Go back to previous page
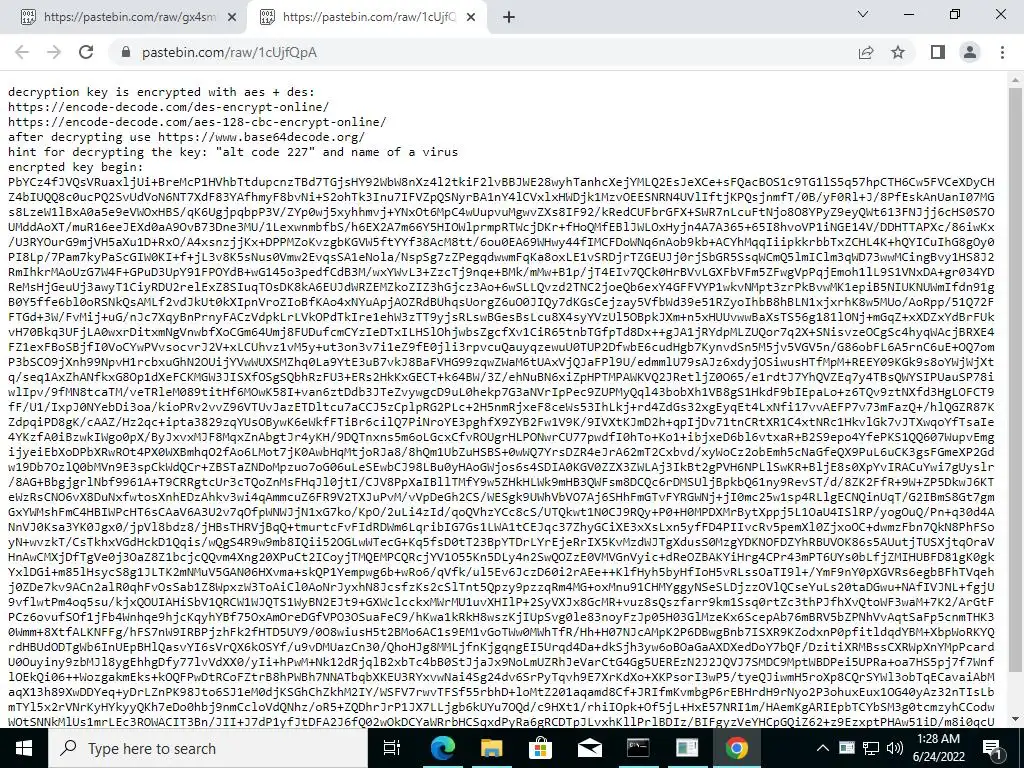This screenshot has width=1024, height=768. [x=22, y=52]
